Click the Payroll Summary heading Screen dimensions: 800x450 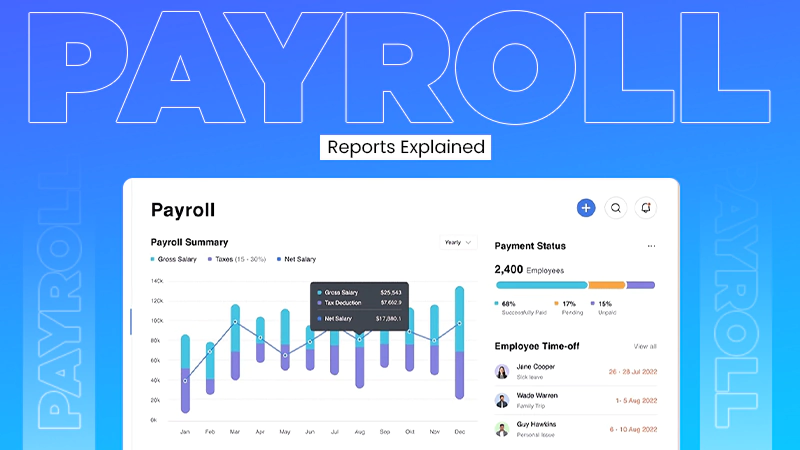pyautogui.click(x=189, y=242)
